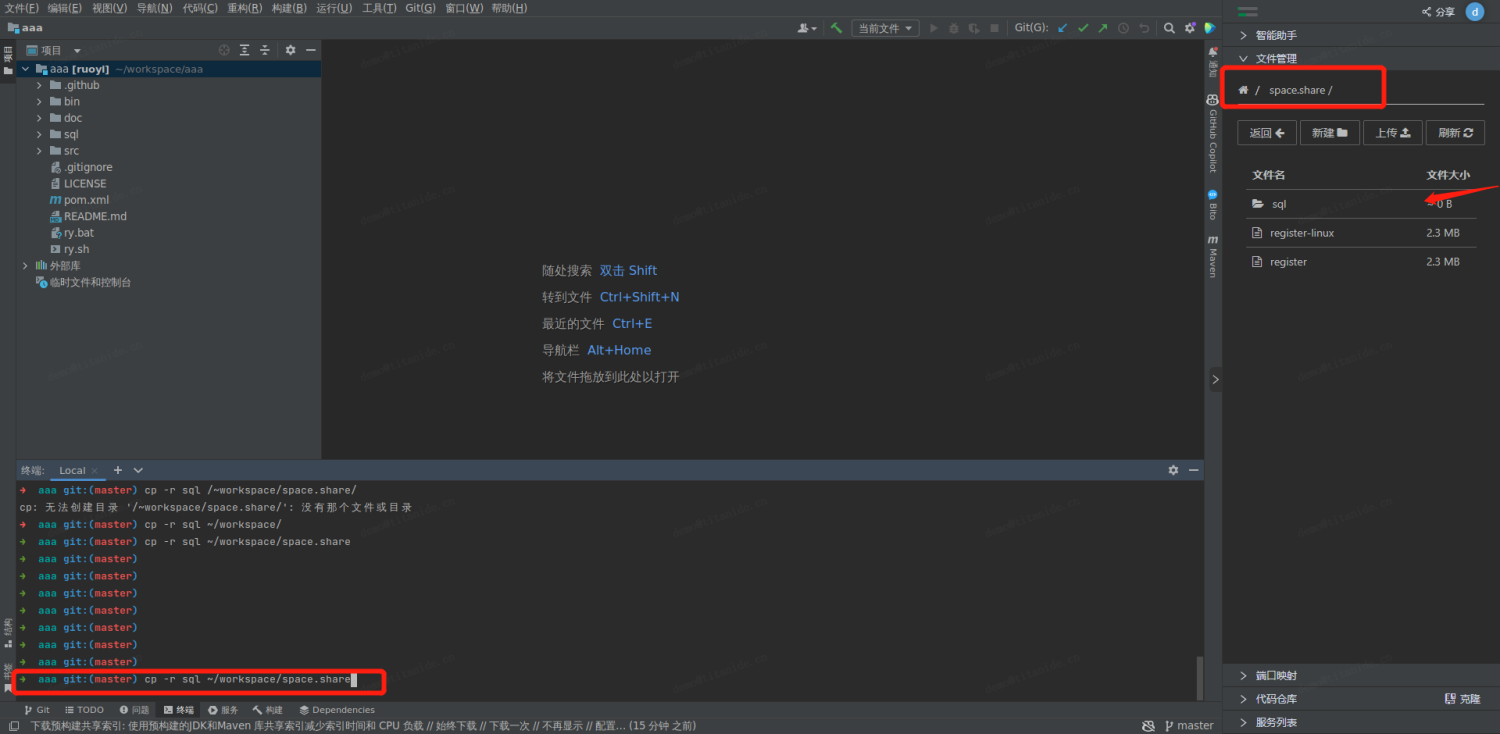The image size is (1500, 734).
Task: Expand the src folder
Action: pos(40,151)
